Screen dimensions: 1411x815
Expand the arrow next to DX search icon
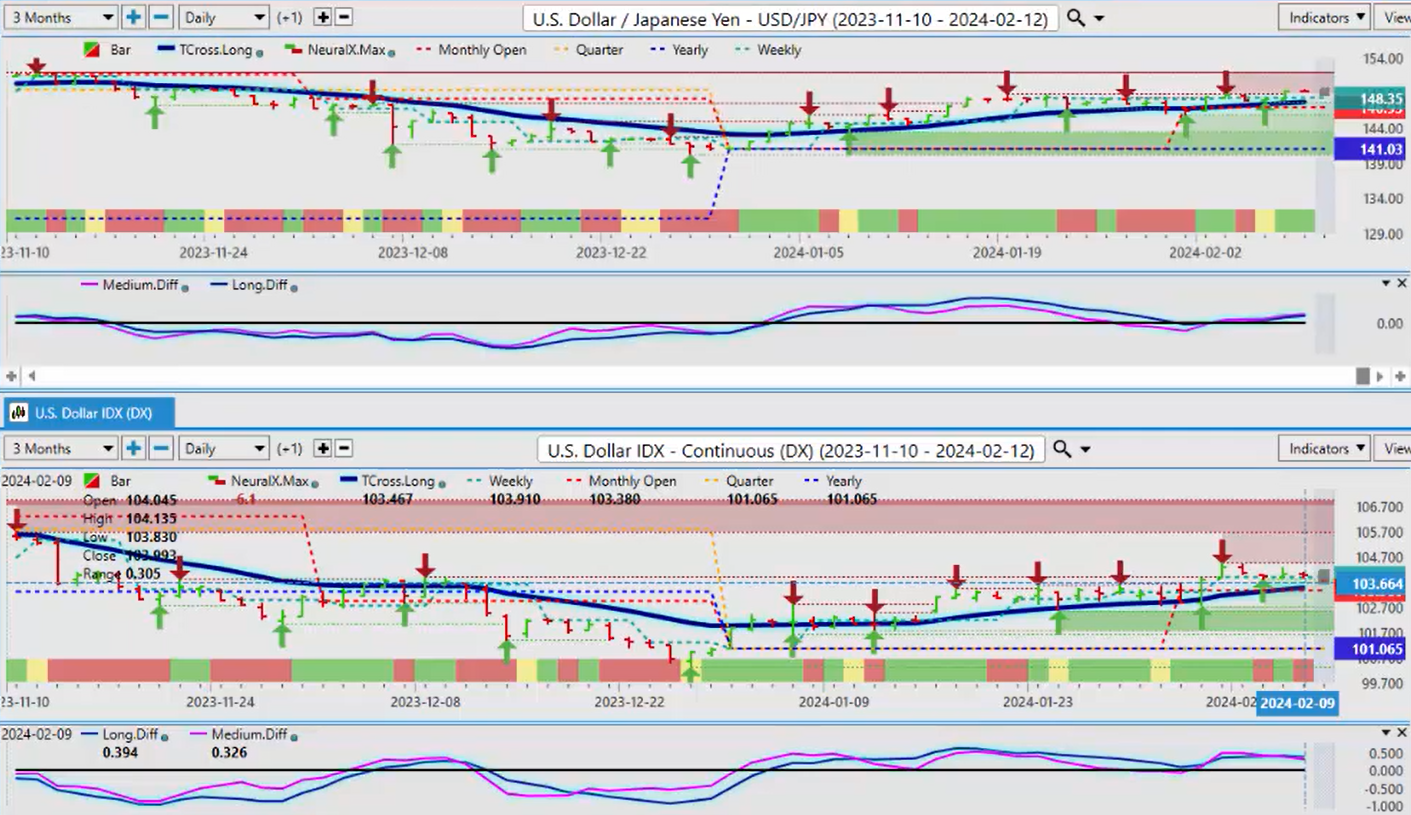1086,450
